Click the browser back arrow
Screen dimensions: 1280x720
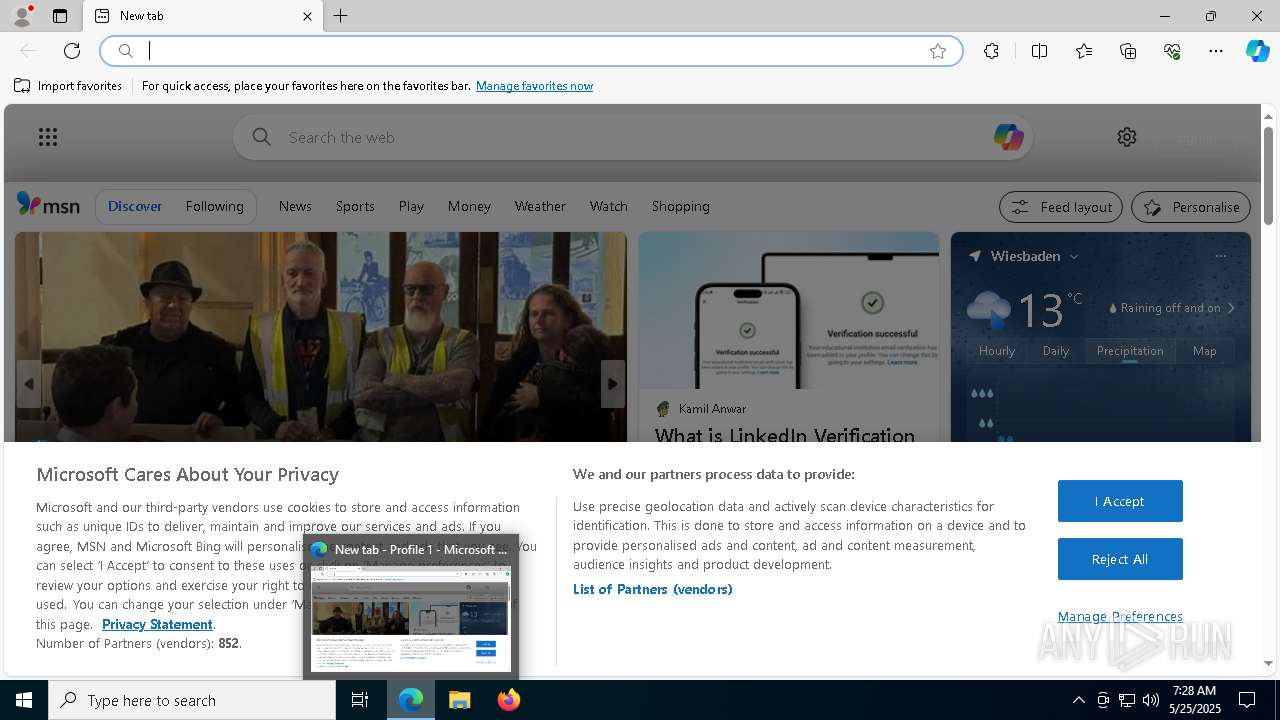pos(28,51)
